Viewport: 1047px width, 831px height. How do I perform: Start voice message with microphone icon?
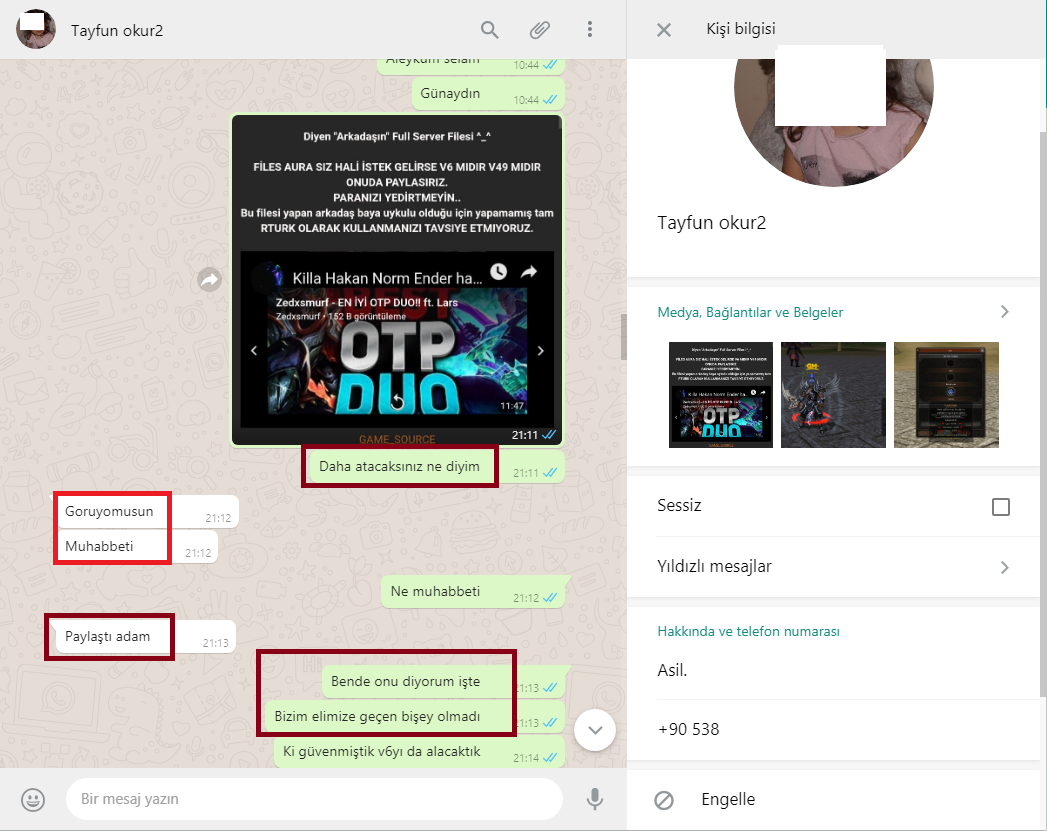click(x=594, y=799)
